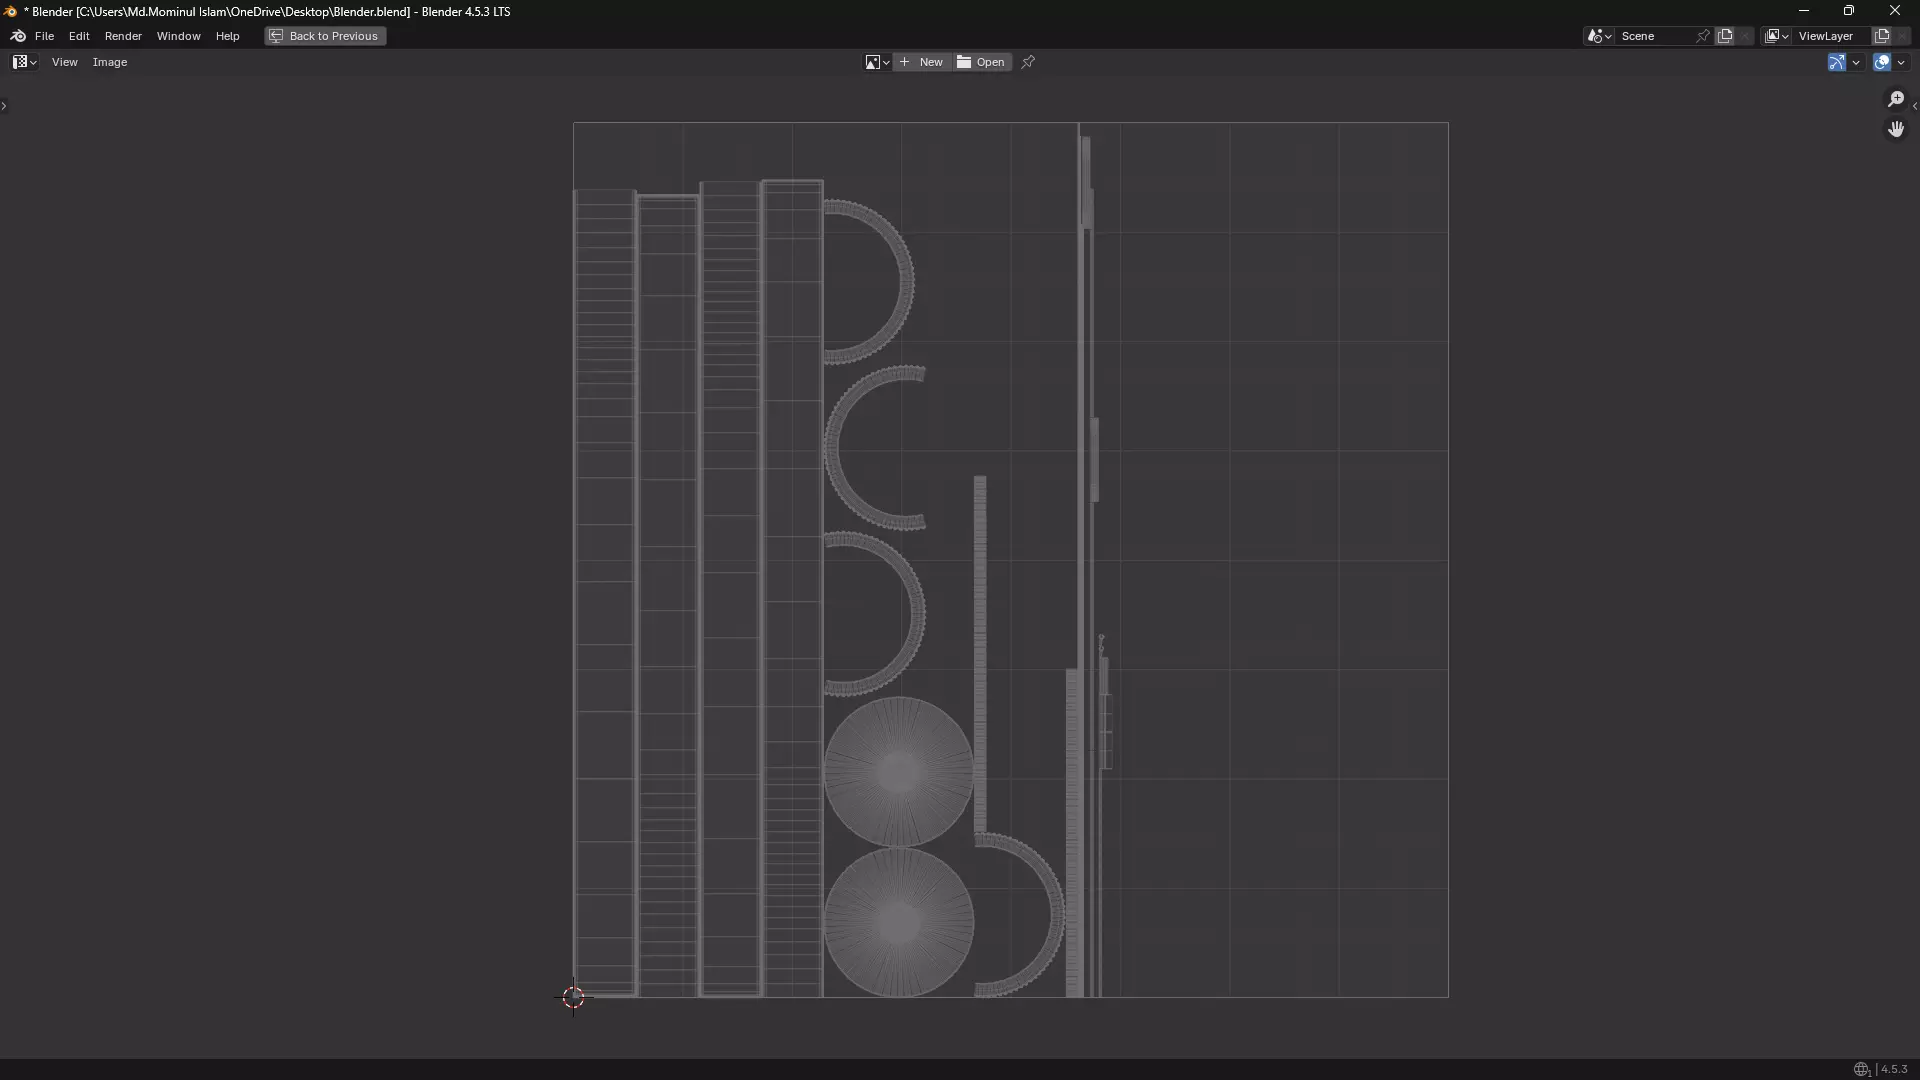Viewport: 1920px width, 1080px height.
Task: Click the new scene copy icon
Action: [x=1725, y=36]
